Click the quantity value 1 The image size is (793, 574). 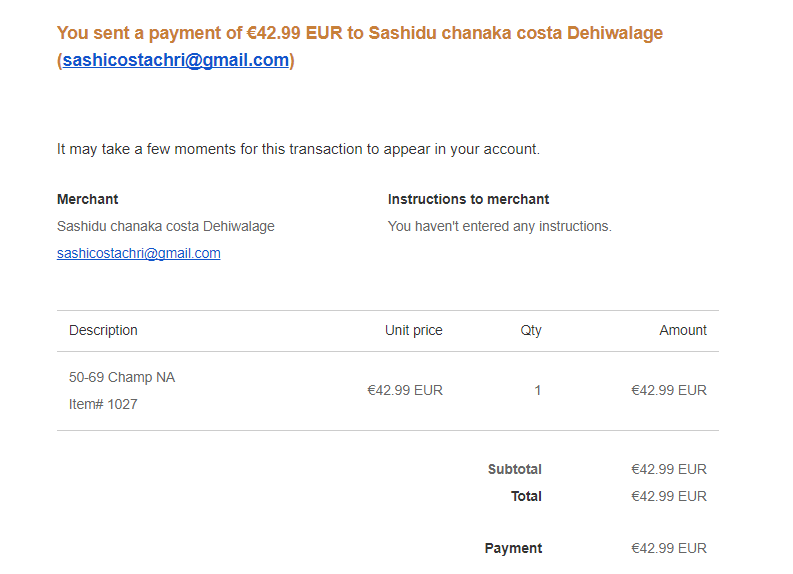tap(537, 390)
